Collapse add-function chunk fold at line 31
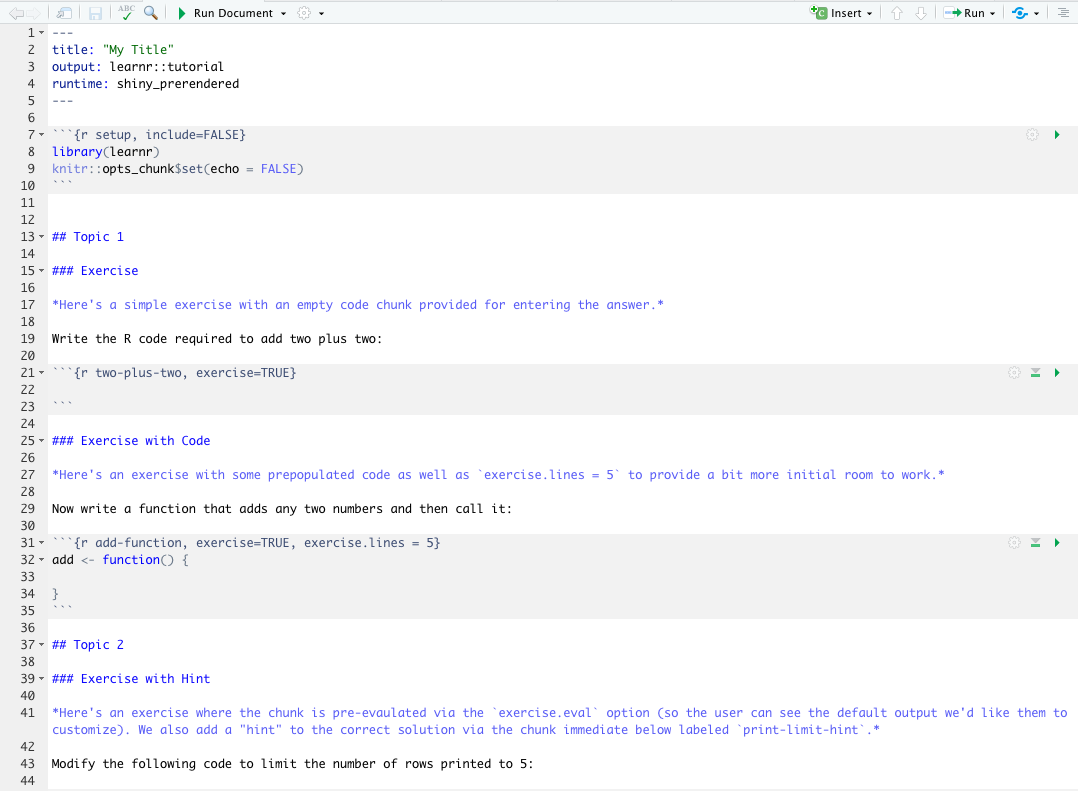Screen dimensions: 1078x791 click(x=41, y=543)
